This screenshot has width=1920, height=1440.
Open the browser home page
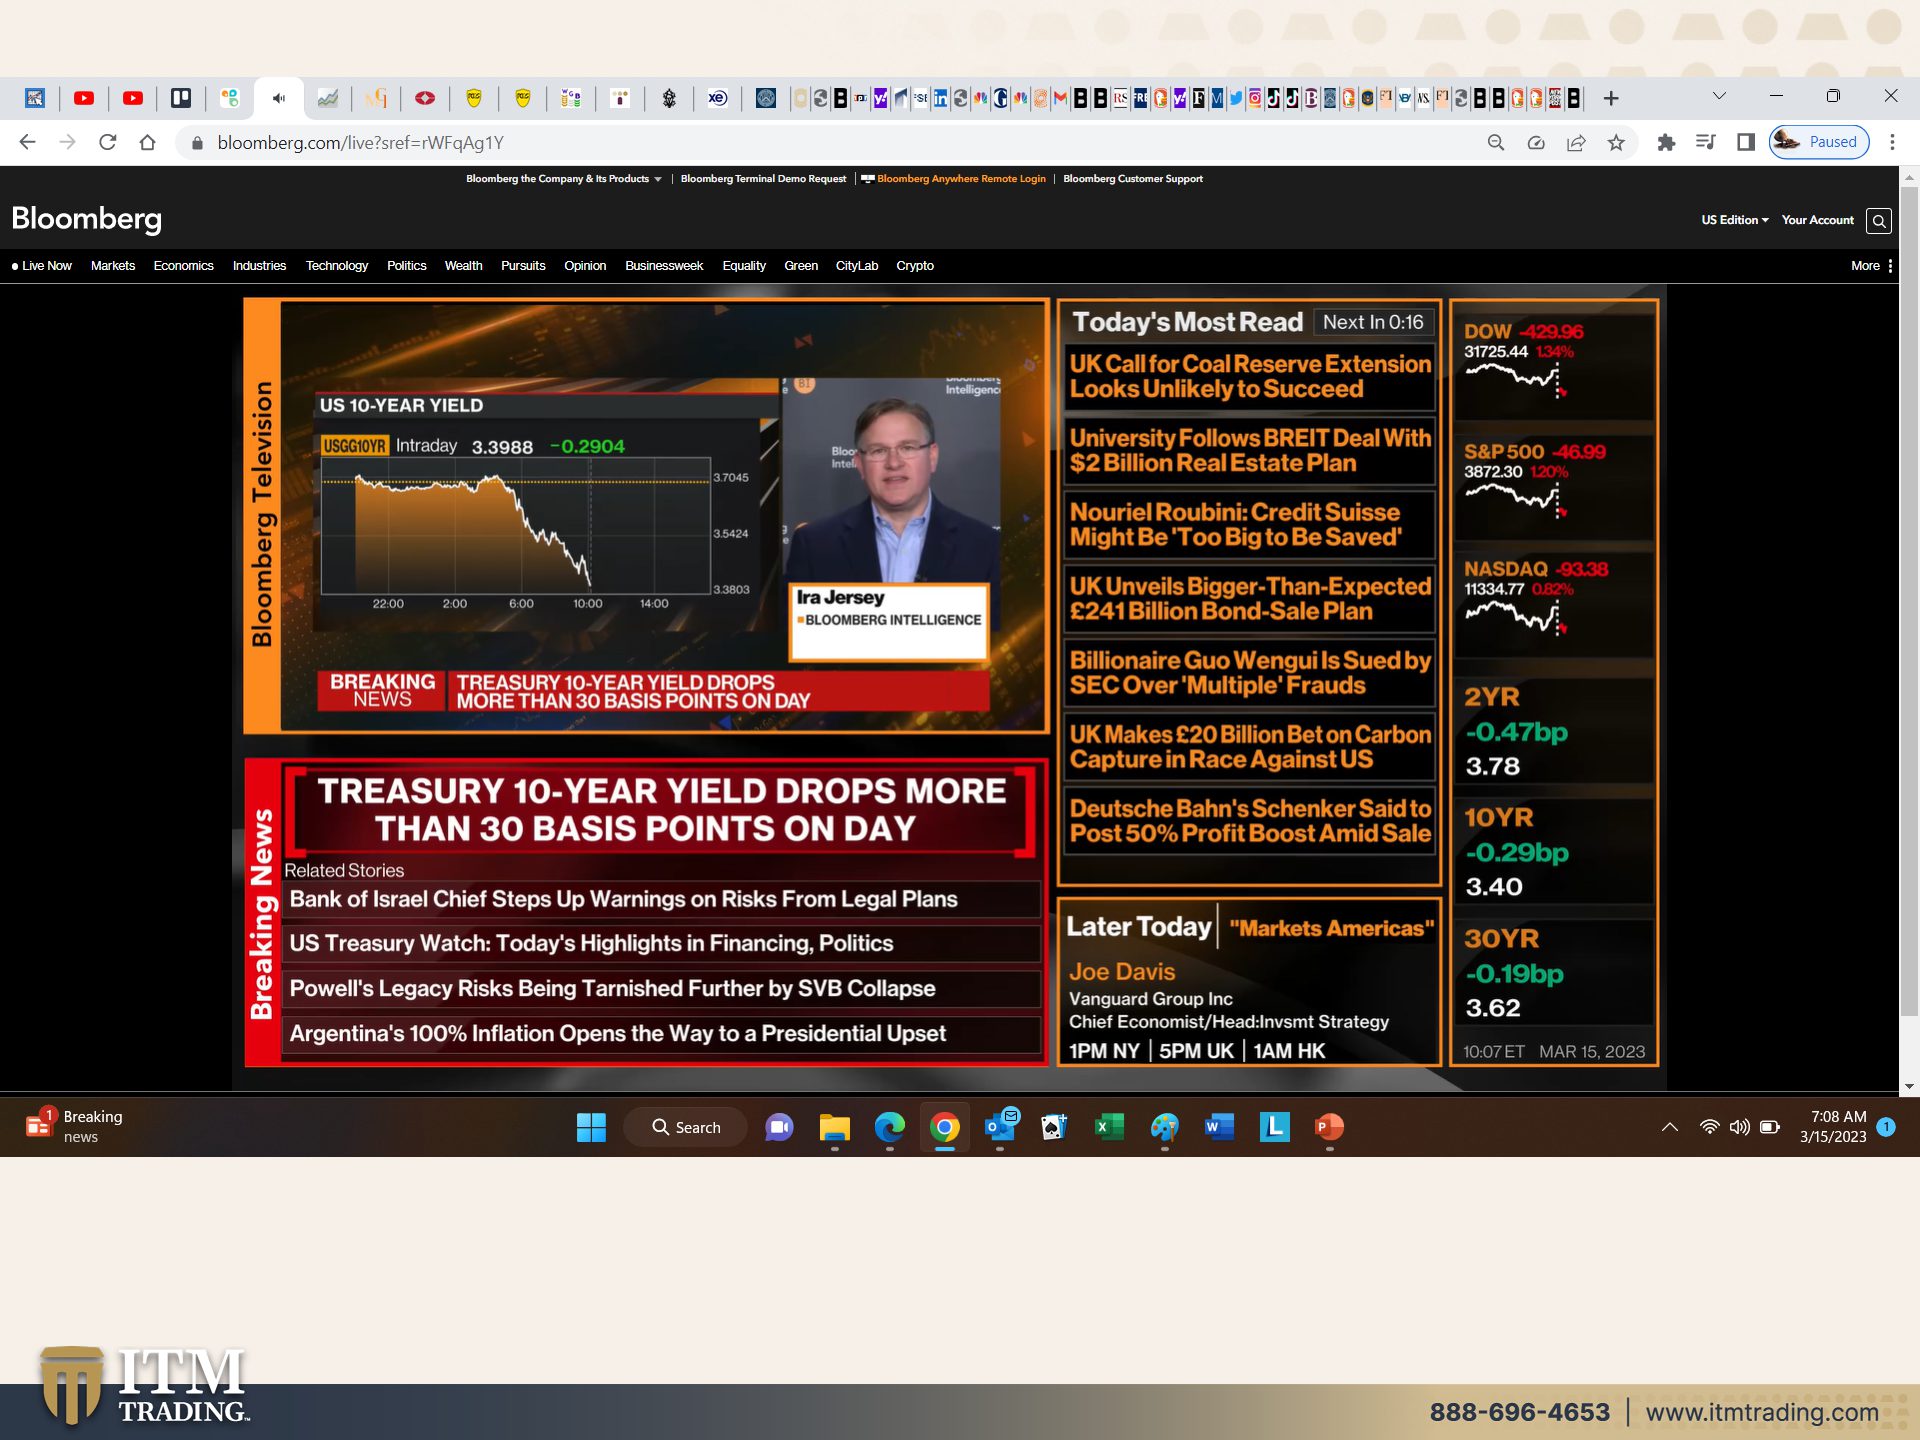tap(147, 142)
